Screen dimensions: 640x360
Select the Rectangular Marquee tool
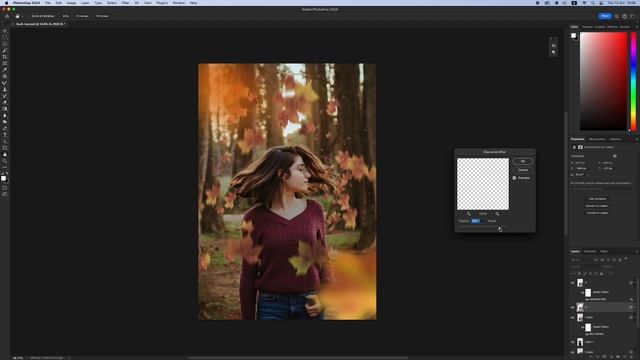(4, 38)
